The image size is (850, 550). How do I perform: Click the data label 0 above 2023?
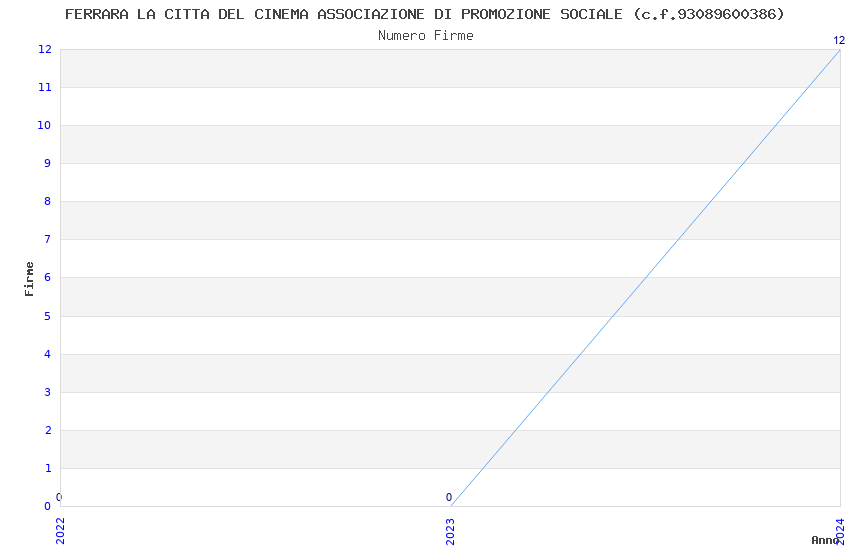coord(449,497)
